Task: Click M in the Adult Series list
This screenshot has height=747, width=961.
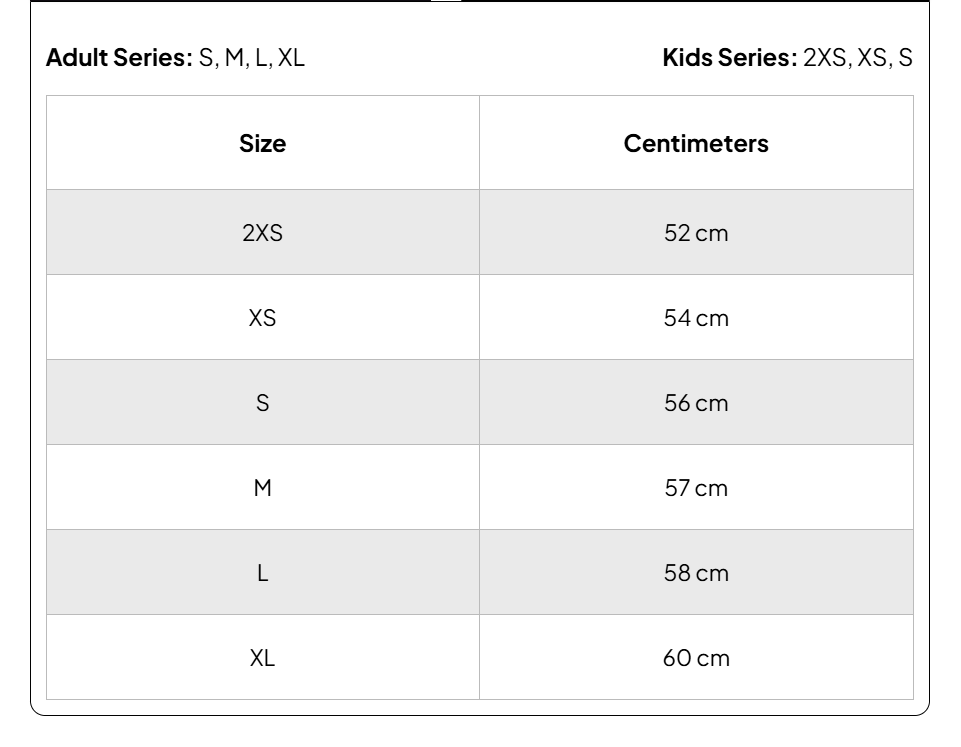Action: (x=234, y=58)
